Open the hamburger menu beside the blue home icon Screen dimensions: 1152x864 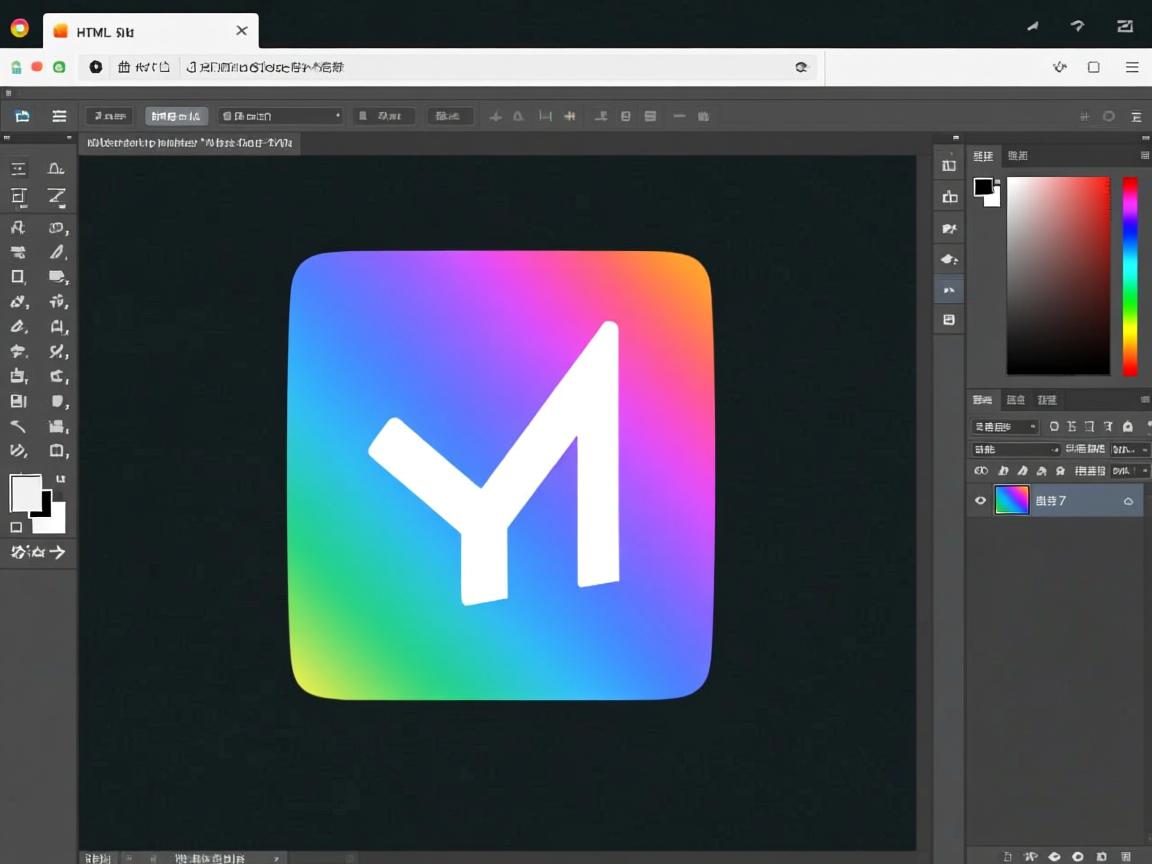59,116
